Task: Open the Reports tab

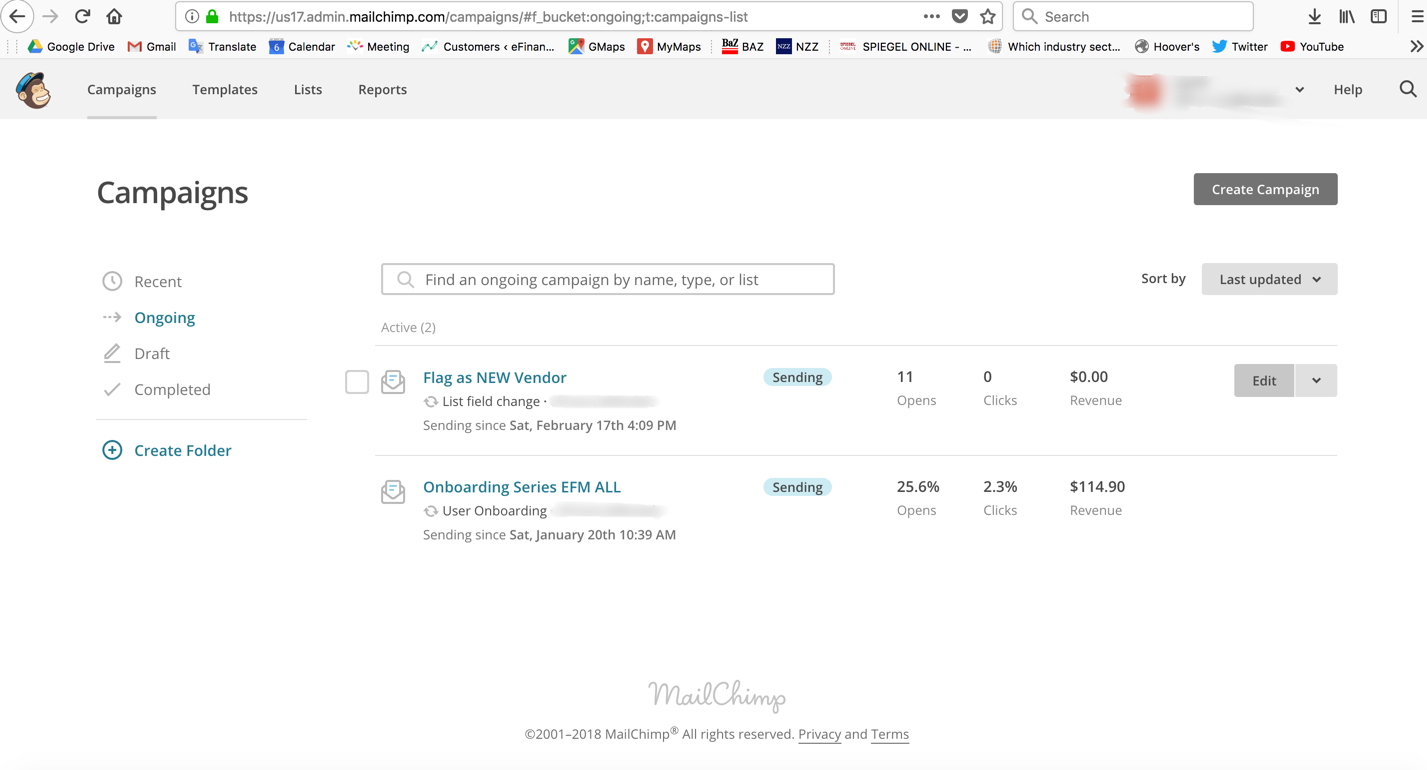Action: (382, 89)
